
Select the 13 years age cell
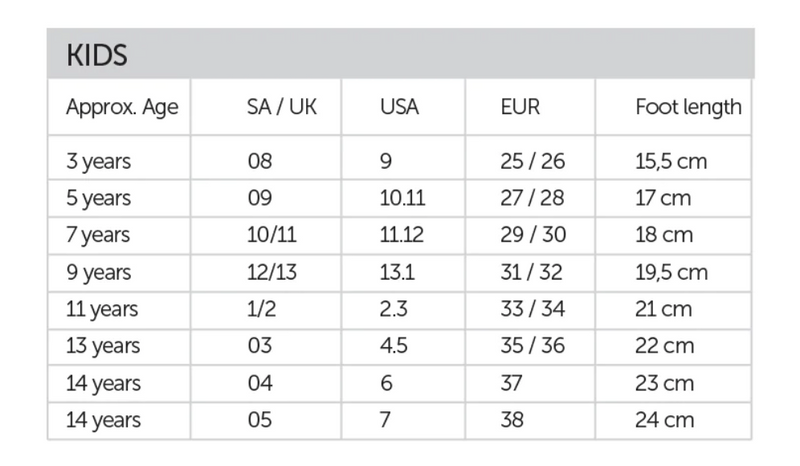click(103, 346)
